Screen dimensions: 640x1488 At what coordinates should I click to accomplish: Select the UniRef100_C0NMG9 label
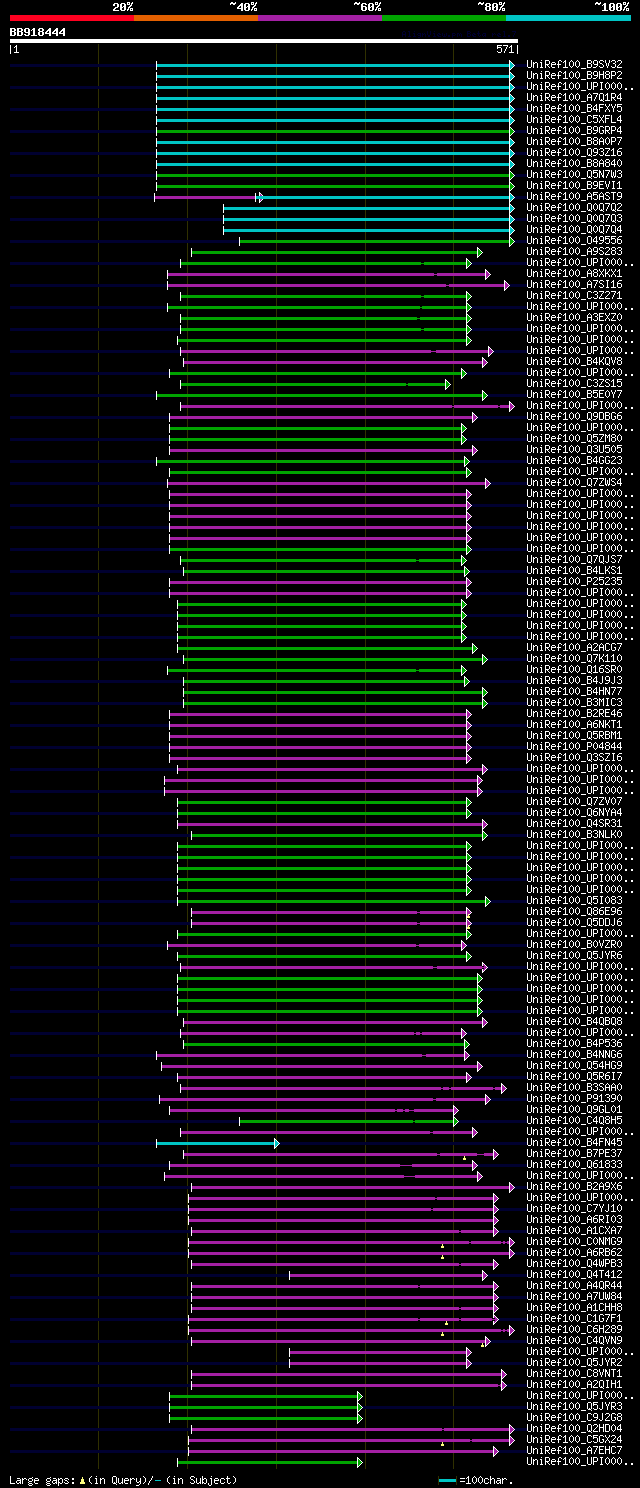(x=574, y=1241)
